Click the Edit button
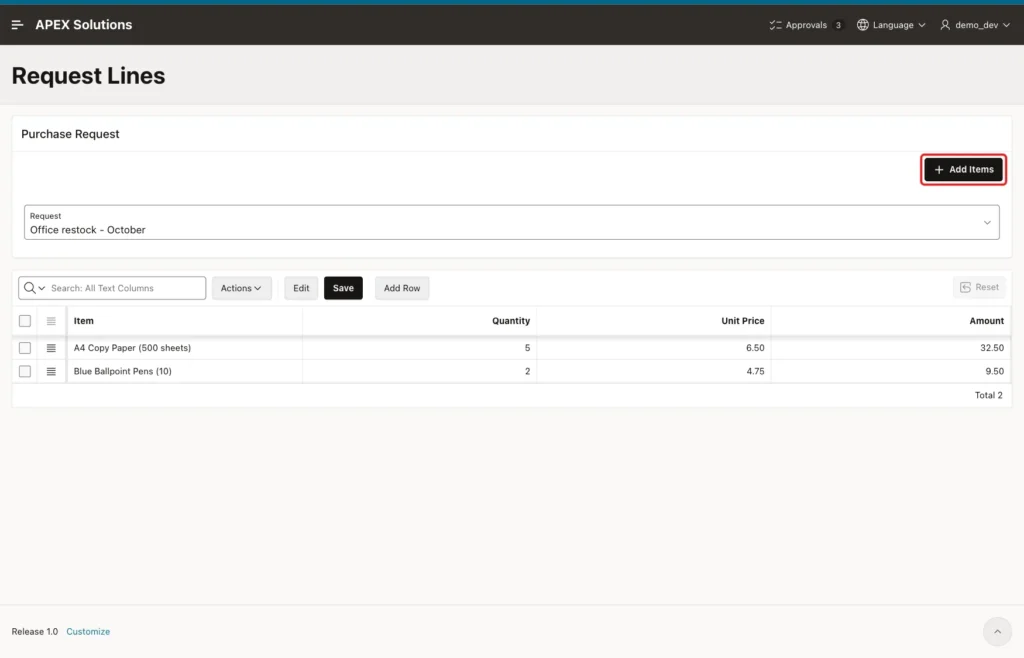Screen dimensions: 1024x658 (x=301, y=288)
